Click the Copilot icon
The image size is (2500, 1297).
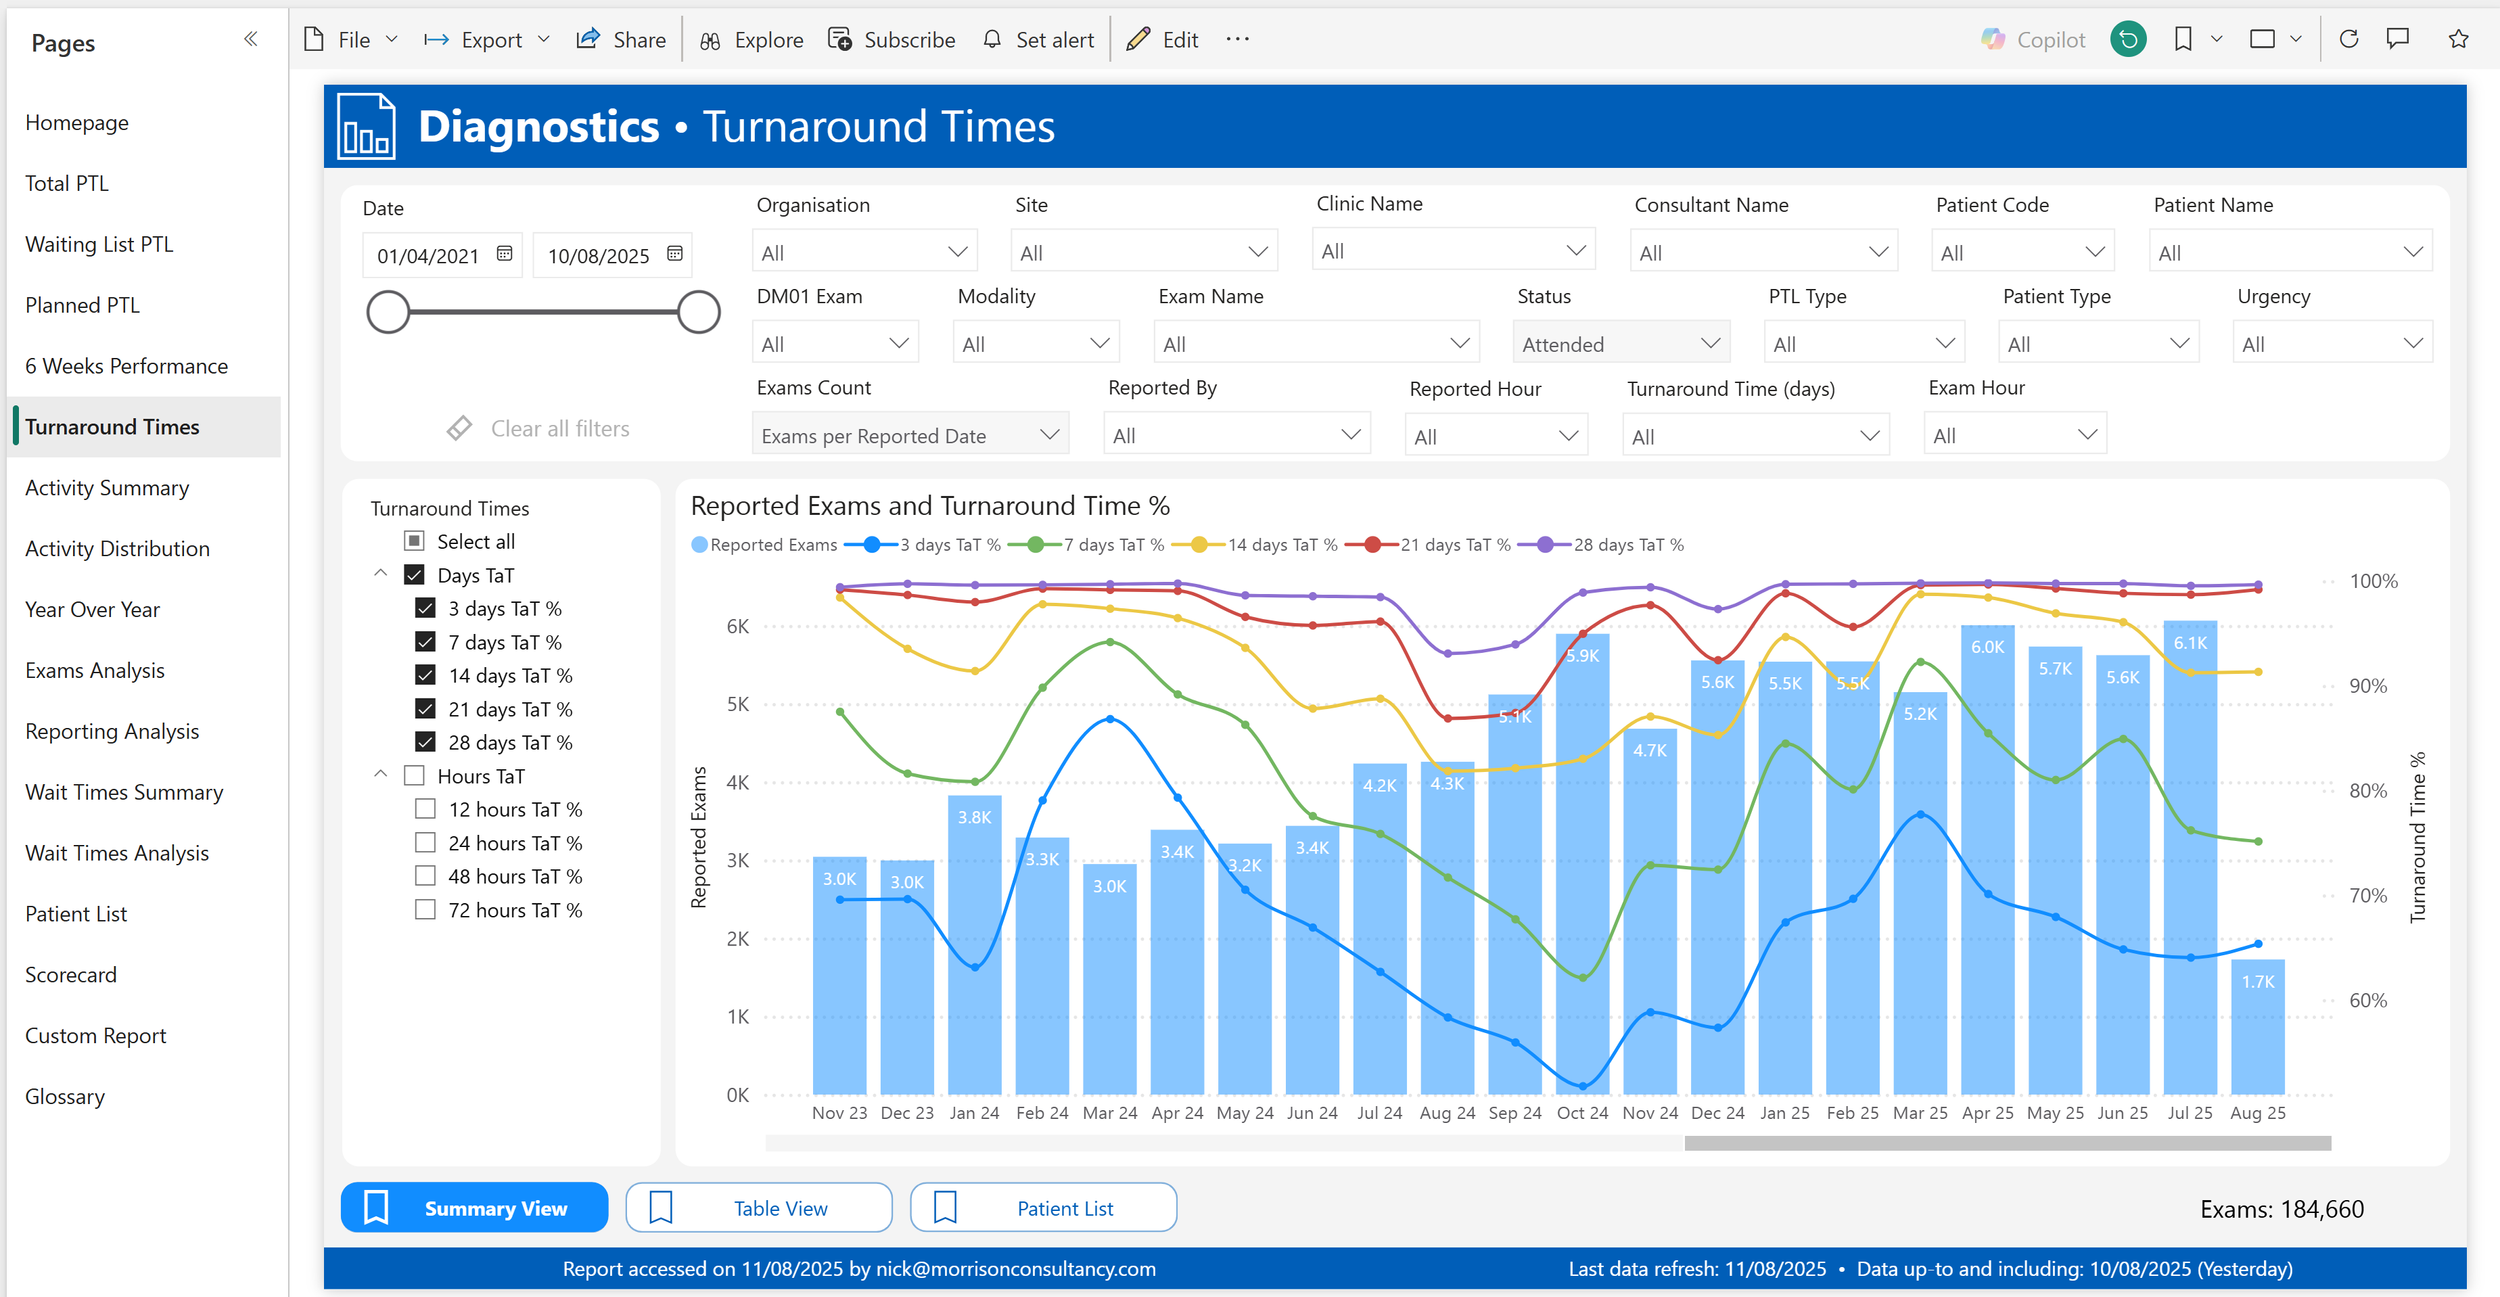[1993, 39]
